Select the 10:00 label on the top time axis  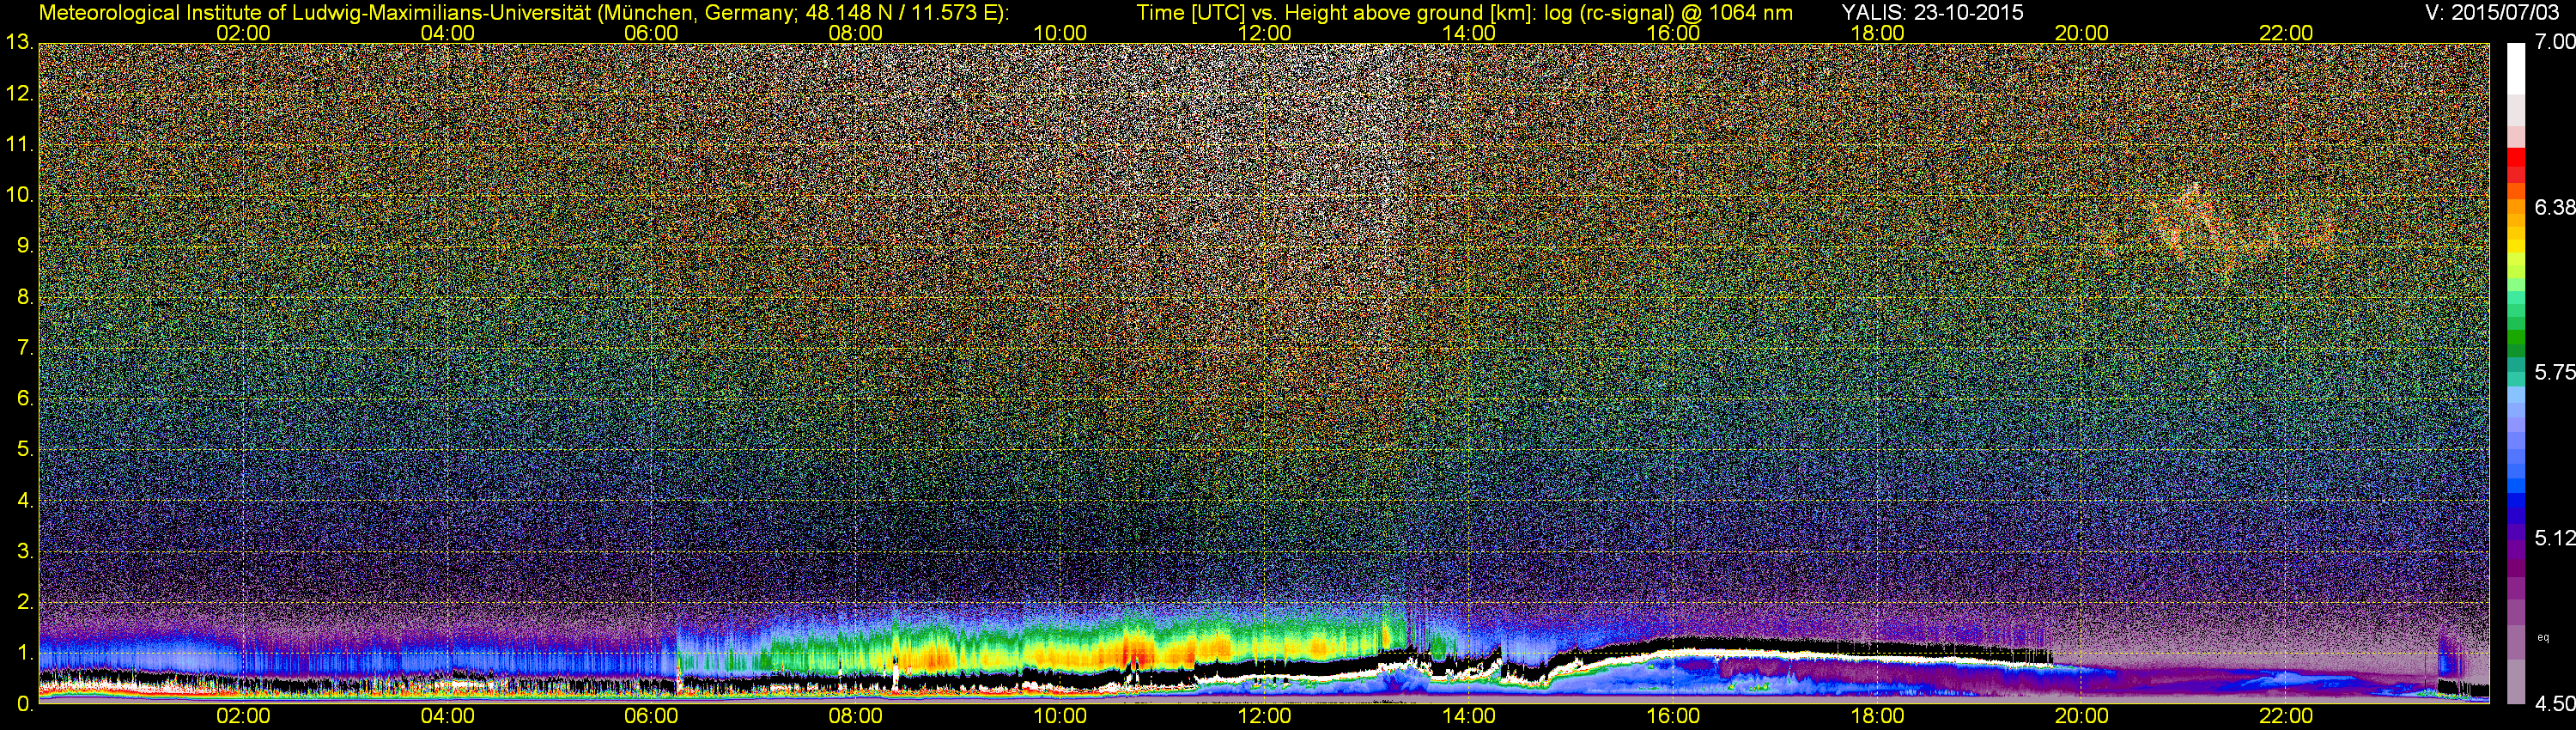(1060, 33)
